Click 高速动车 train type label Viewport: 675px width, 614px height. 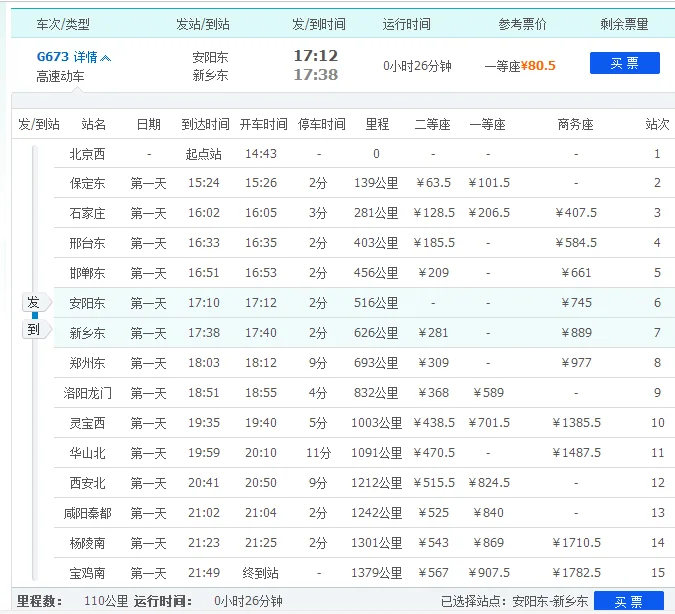[60, 77]
